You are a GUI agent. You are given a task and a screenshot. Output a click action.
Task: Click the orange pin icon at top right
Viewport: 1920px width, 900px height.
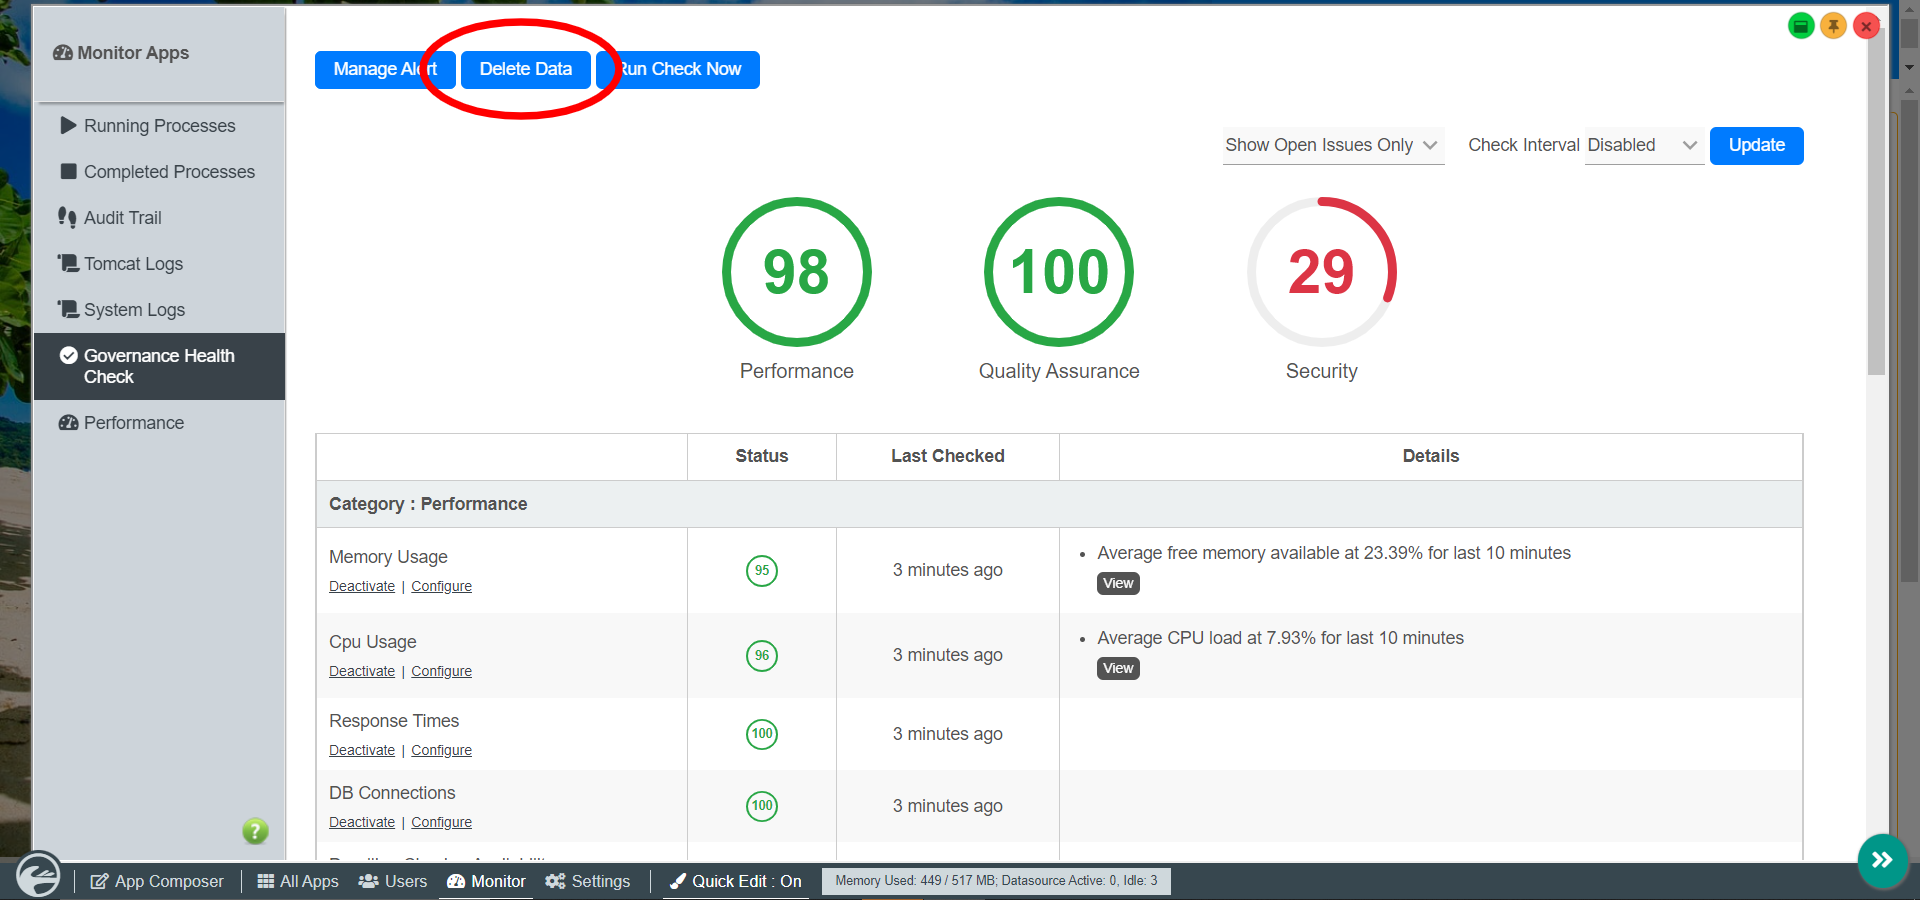point(1833,26)
